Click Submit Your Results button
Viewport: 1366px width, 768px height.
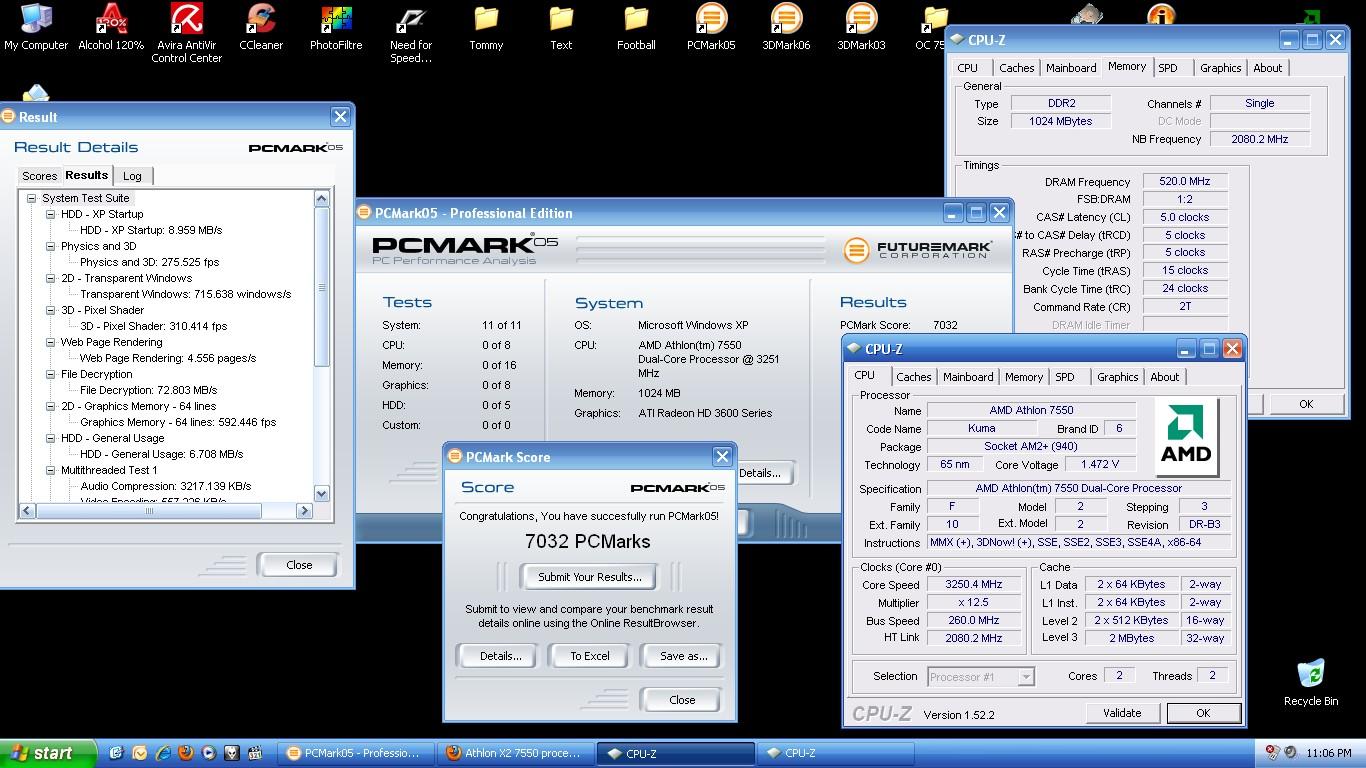(x=590, y=577)
